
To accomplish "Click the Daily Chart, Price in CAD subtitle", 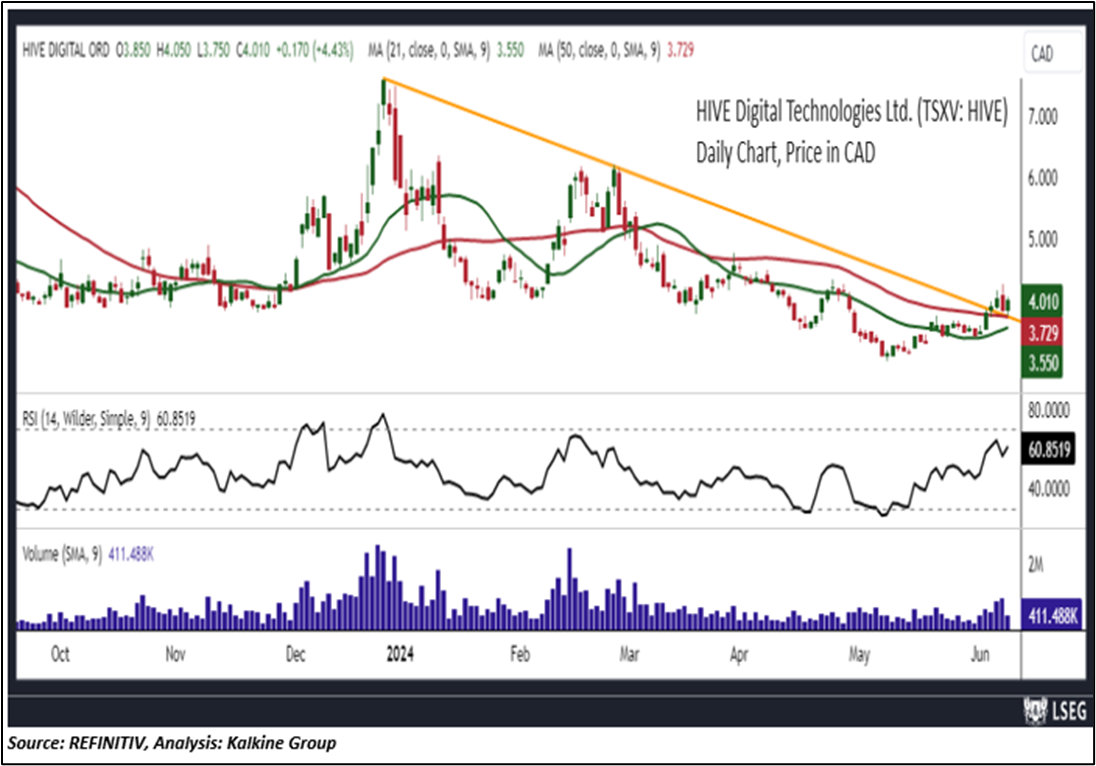I will tap(785, 152).
